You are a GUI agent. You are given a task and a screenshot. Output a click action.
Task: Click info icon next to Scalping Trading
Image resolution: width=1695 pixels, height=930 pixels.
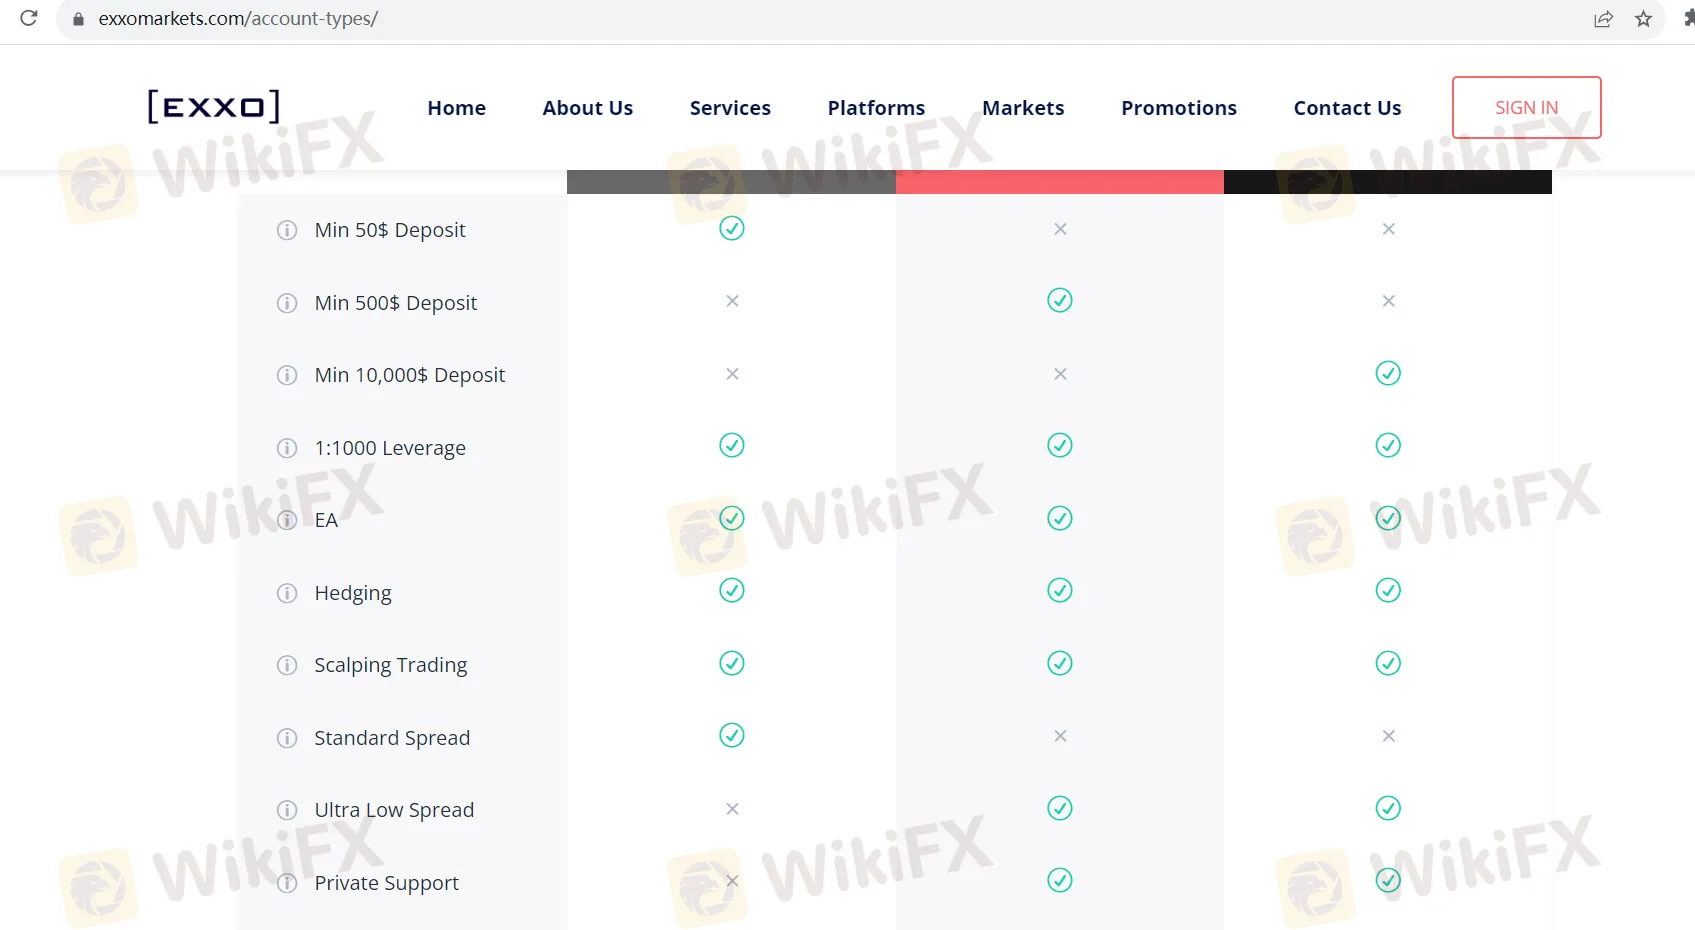[287, 665]
